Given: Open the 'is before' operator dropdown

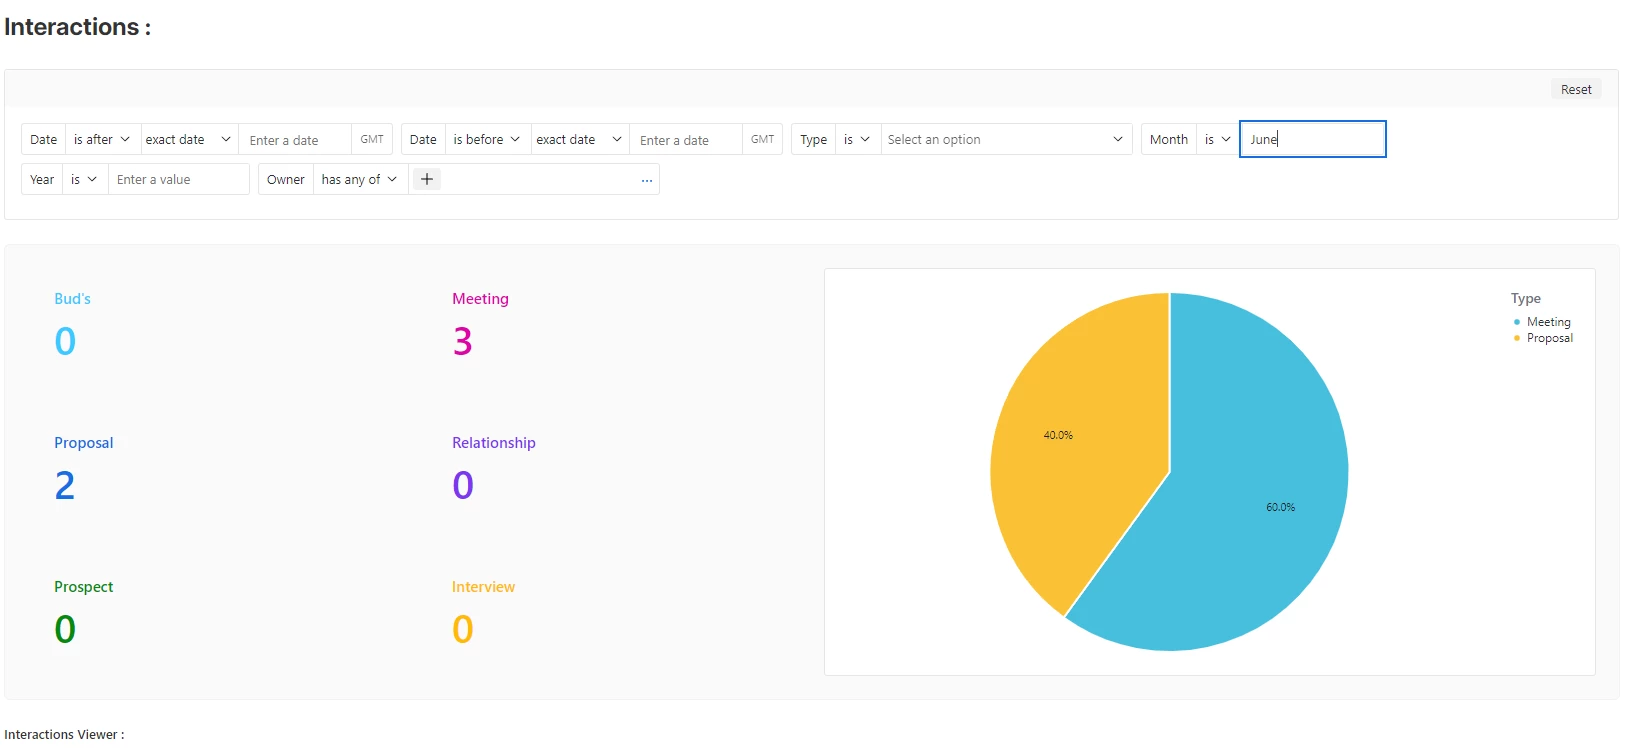Looking at the screenshot, I should tap(486, 139).
